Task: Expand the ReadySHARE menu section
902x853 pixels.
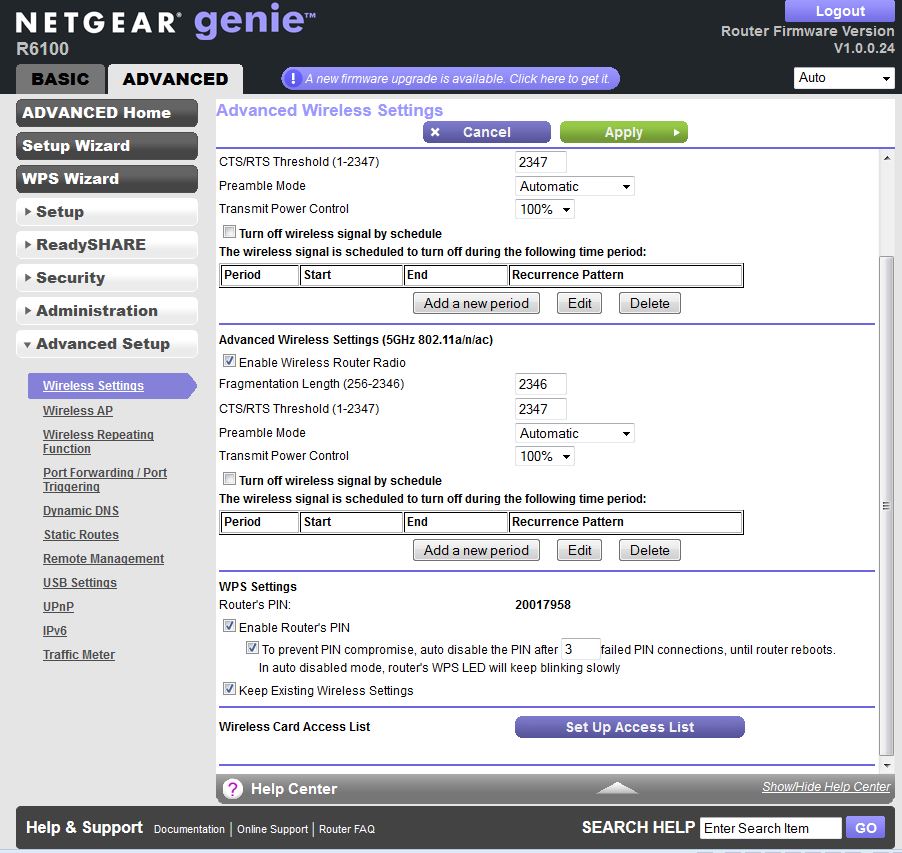Action: (107, 245)
